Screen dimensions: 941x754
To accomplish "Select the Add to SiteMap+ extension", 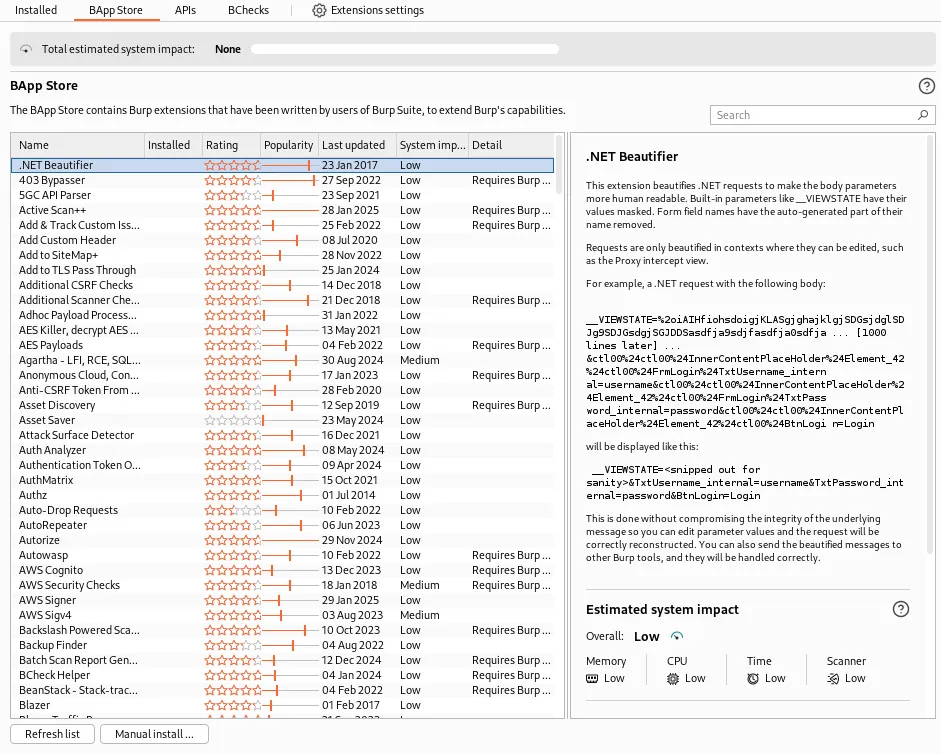I will tap(282, 255).
